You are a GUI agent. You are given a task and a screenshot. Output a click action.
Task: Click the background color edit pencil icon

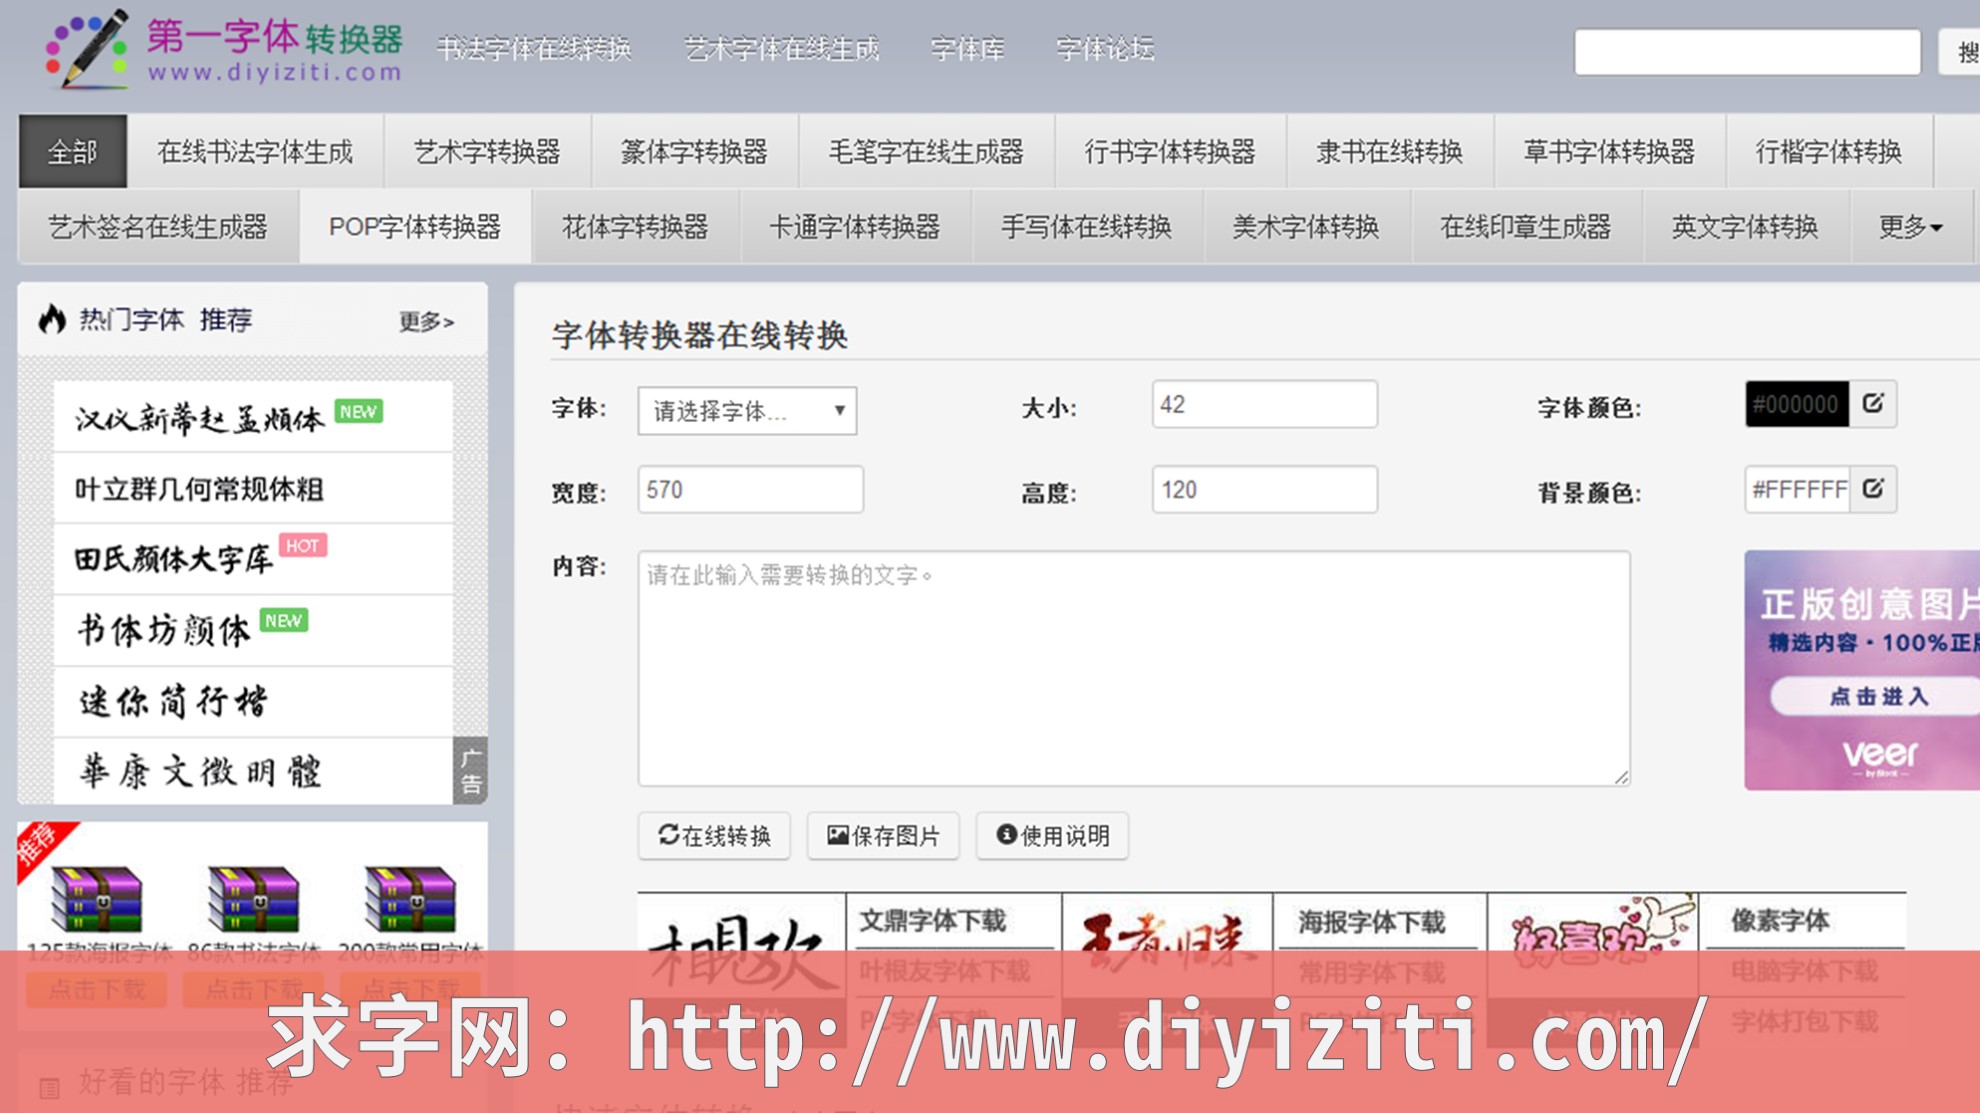tap(1873, 489)
